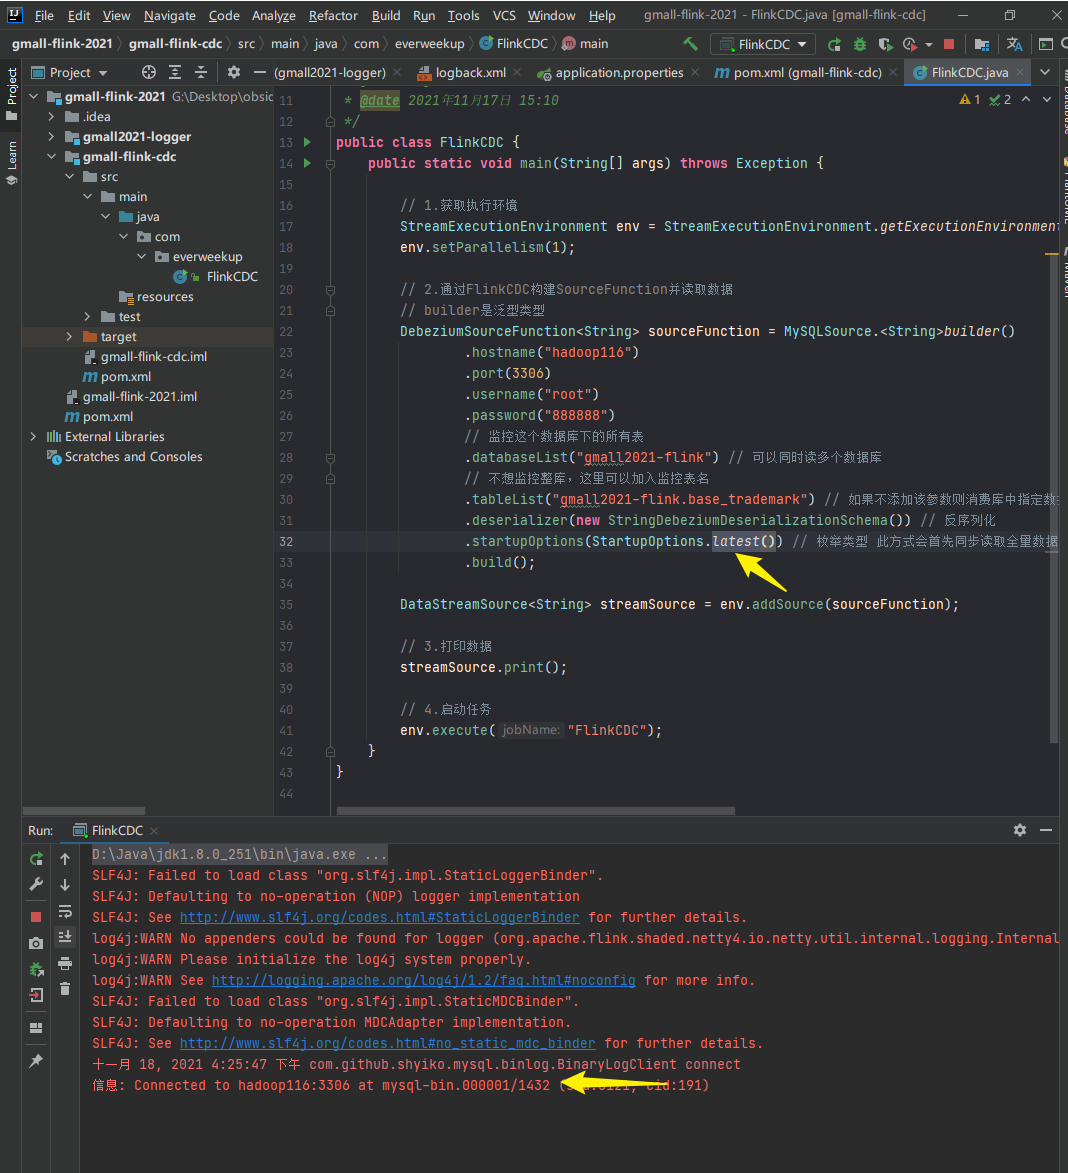The image size is (1068, 1173).
Task: Go to next highlighted problem arrow
Action: tap(1046, 99)
